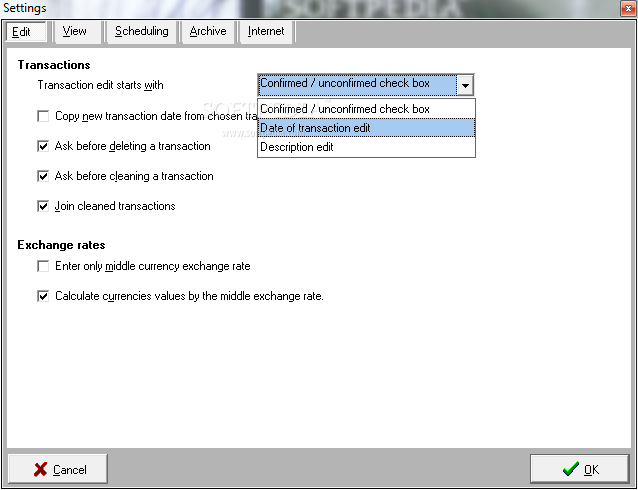This screenshot has height=490, width=638.
Task: Switch to the Archive tab
Action: (x=208, y=32)
